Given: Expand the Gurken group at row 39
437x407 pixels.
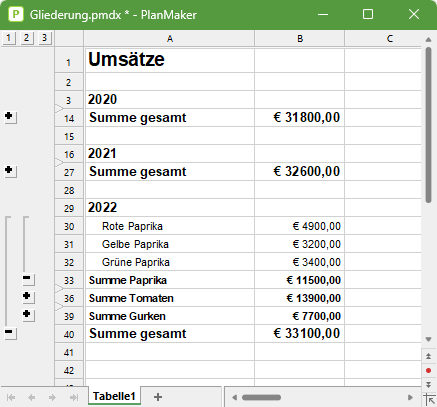Looking at the screenshot, I should pyautogui.click(x=28, y=315).
